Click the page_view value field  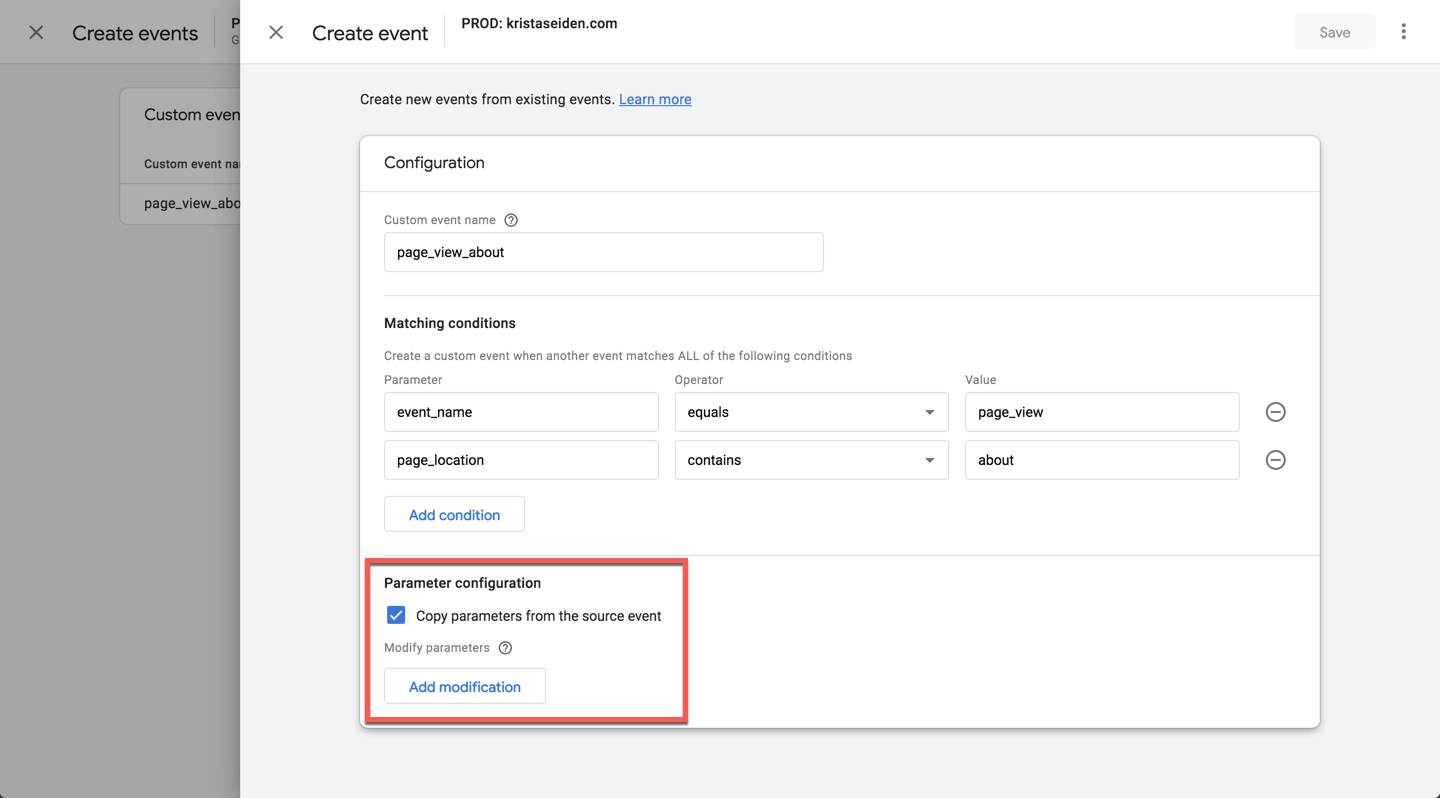[1101, 412]
